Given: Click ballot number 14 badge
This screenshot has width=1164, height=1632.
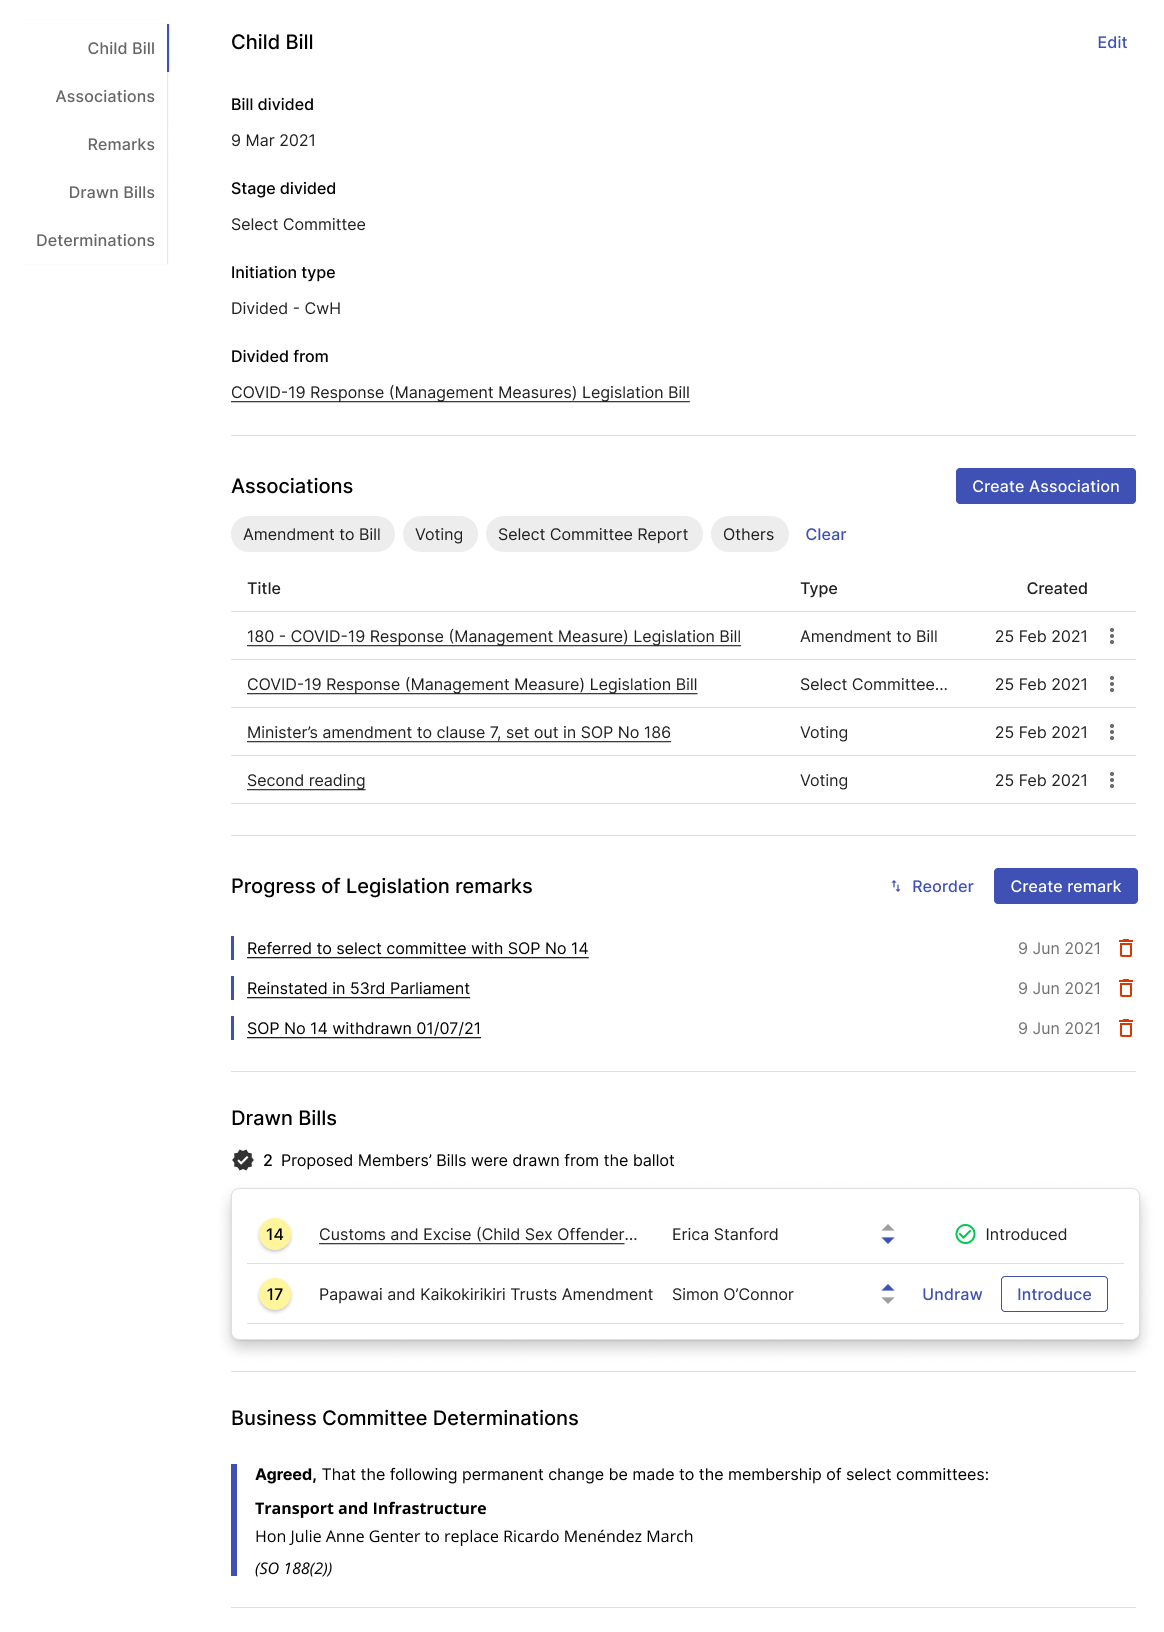Looking at the screenshot, I should tap(275, 1234).
